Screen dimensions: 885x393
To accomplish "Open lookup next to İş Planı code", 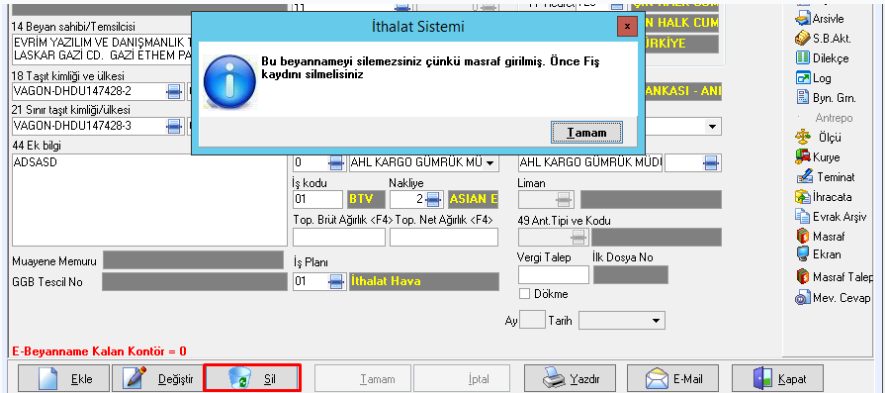I will pos(335,281).
